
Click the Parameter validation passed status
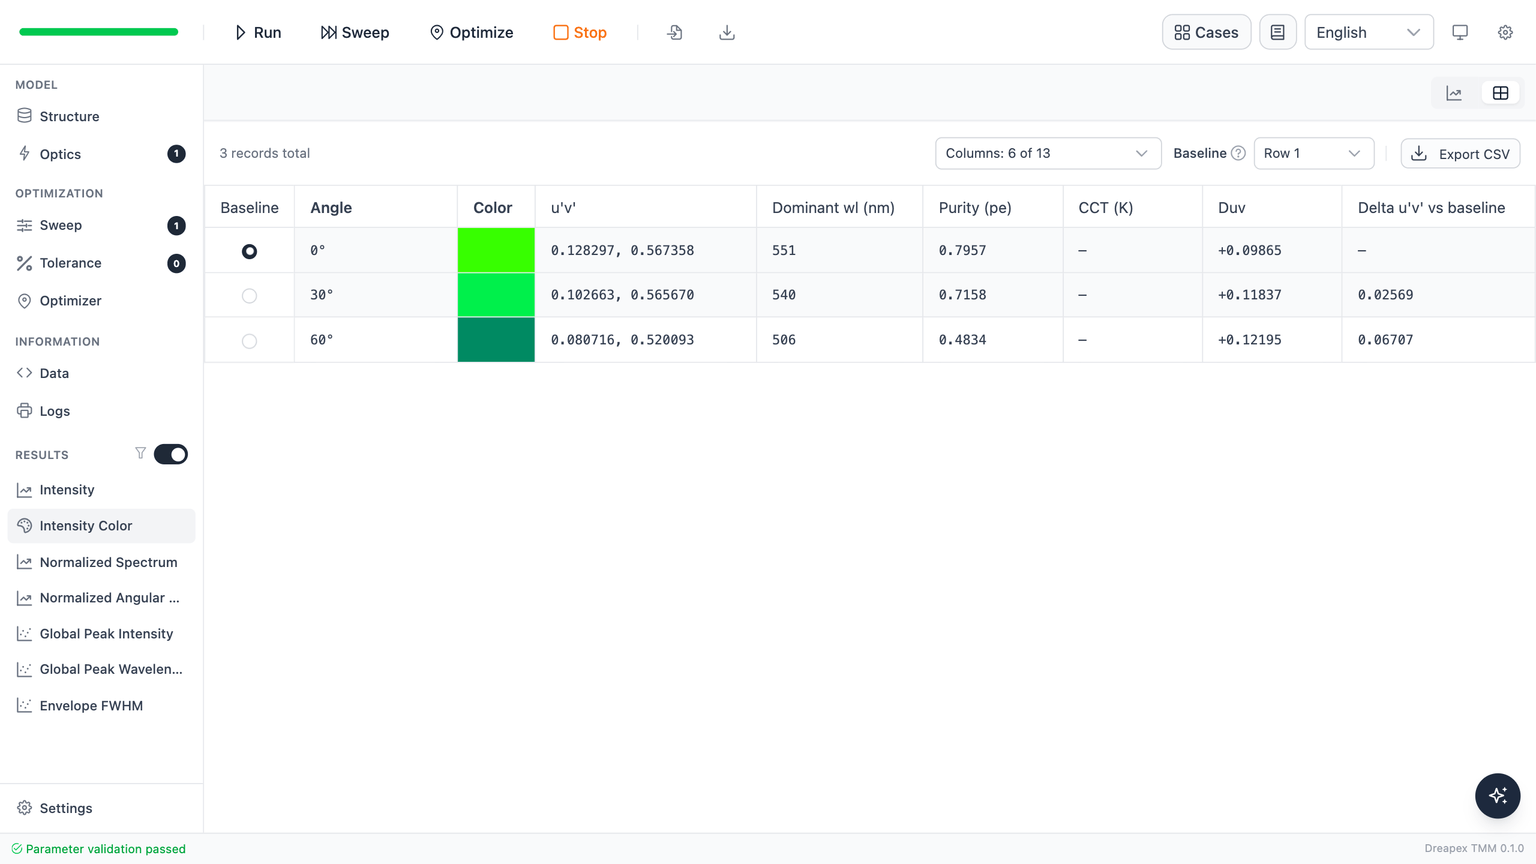[x=98, y=849]
